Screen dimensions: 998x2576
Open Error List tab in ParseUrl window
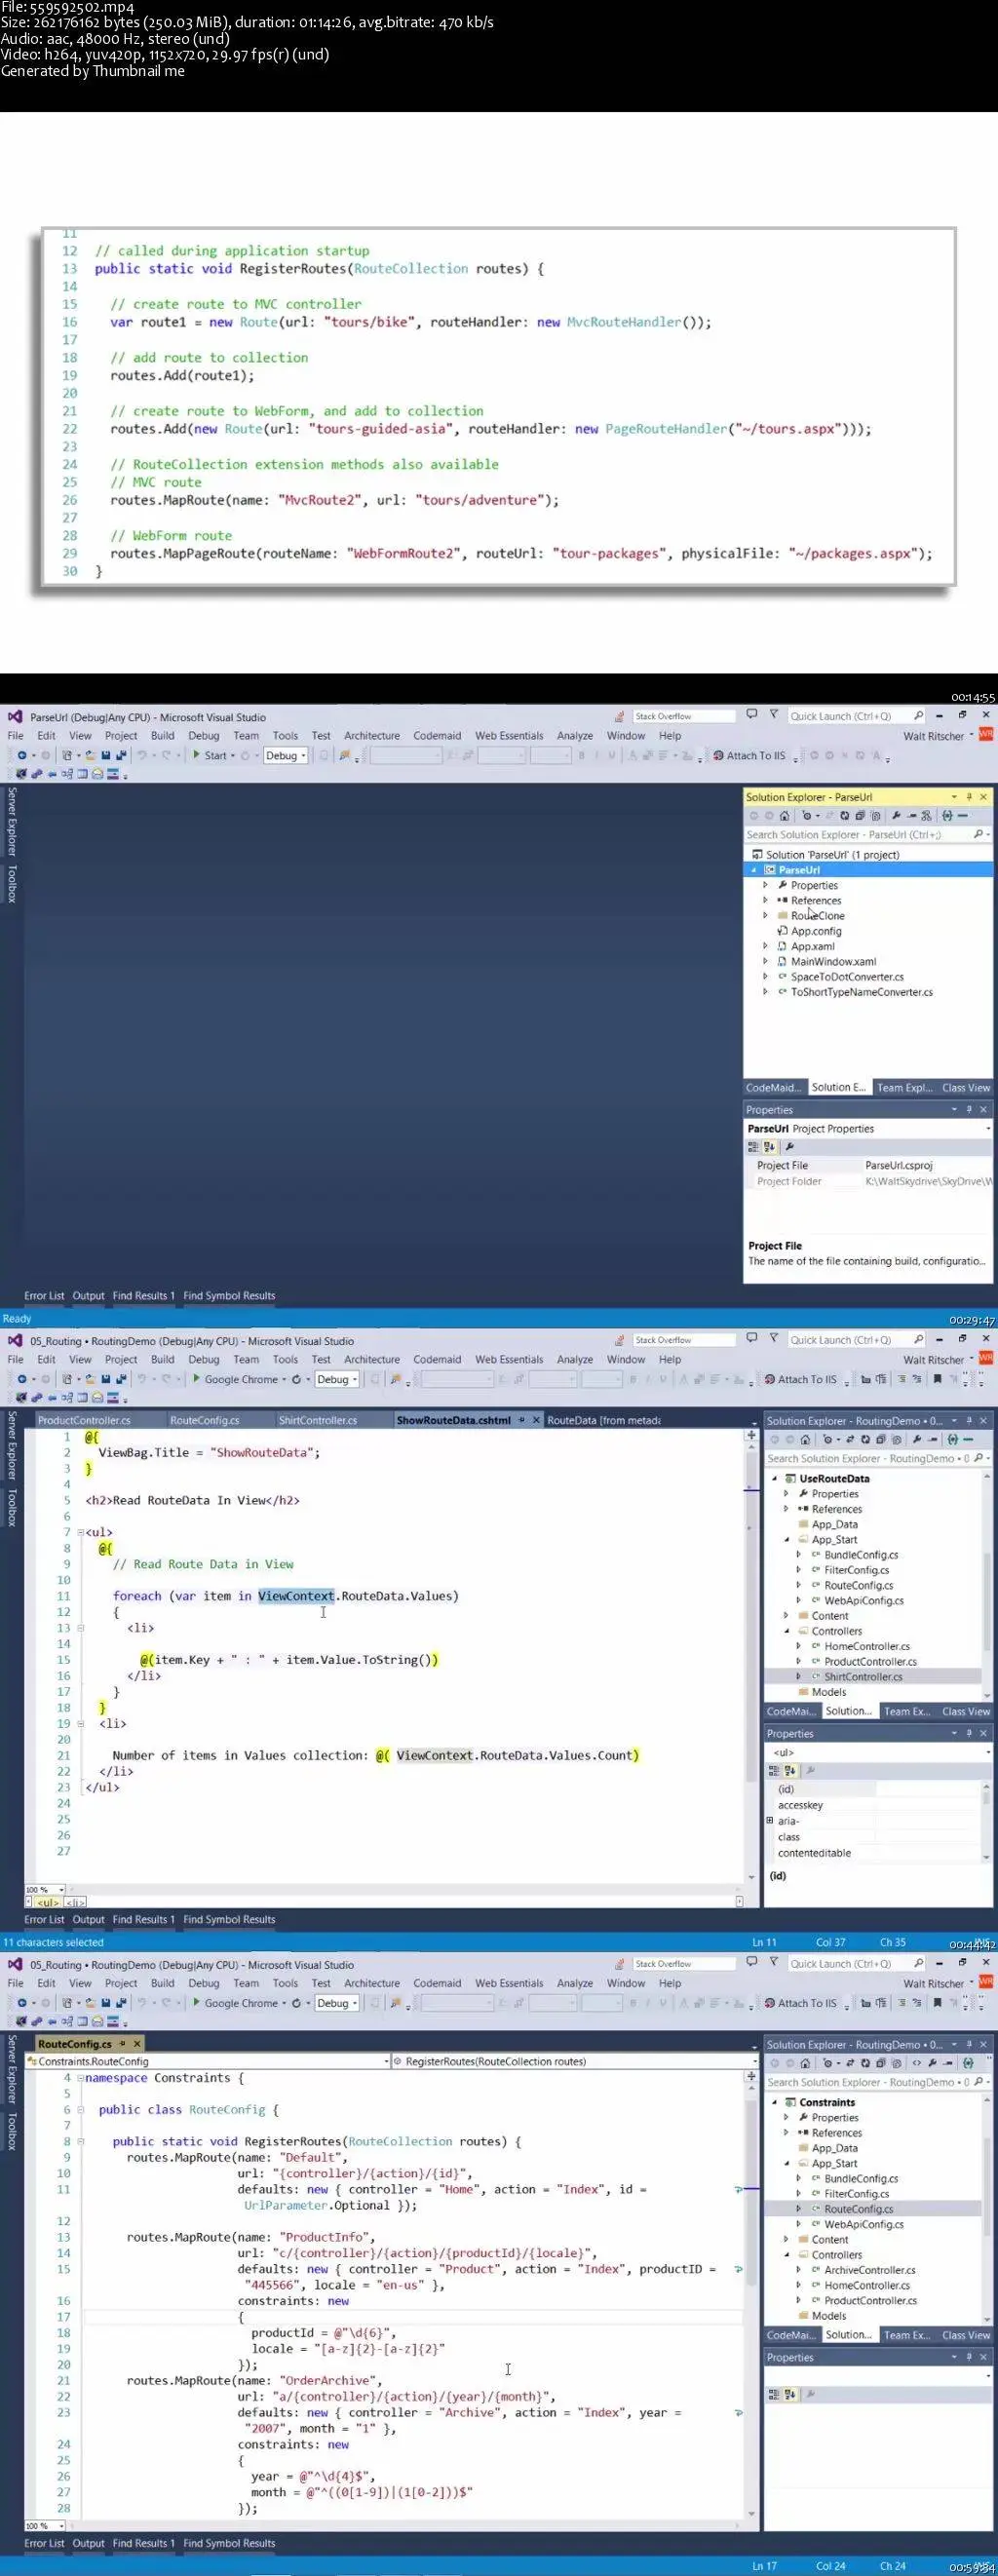[44, 1296]
